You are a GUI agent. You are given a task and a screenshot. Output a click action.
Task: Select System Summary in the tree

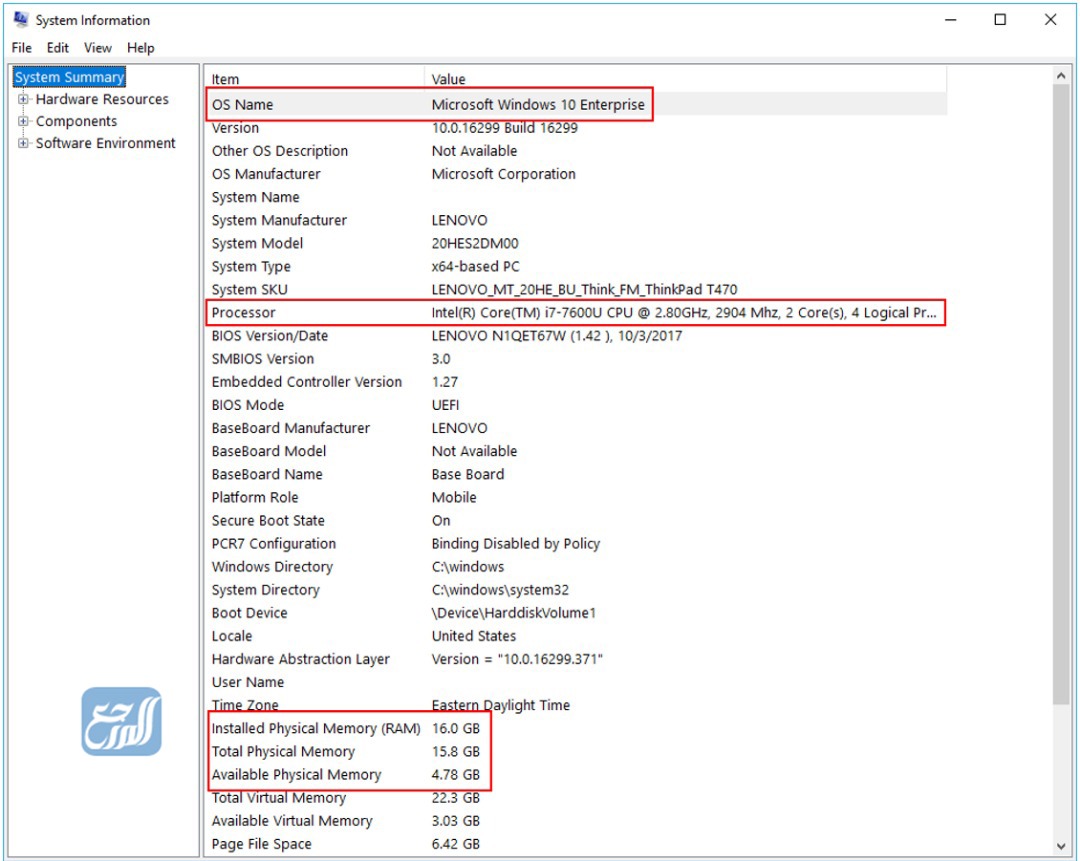pyautogui.click(x=69, y=77)
